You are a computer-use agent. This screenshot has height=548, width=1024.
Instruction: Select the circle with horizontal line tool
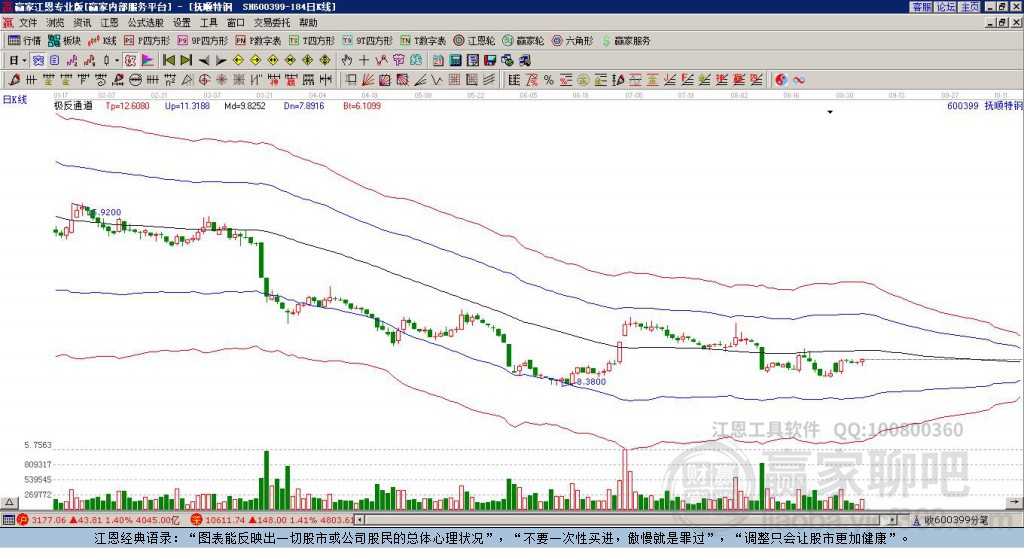(x=135, y=80)
